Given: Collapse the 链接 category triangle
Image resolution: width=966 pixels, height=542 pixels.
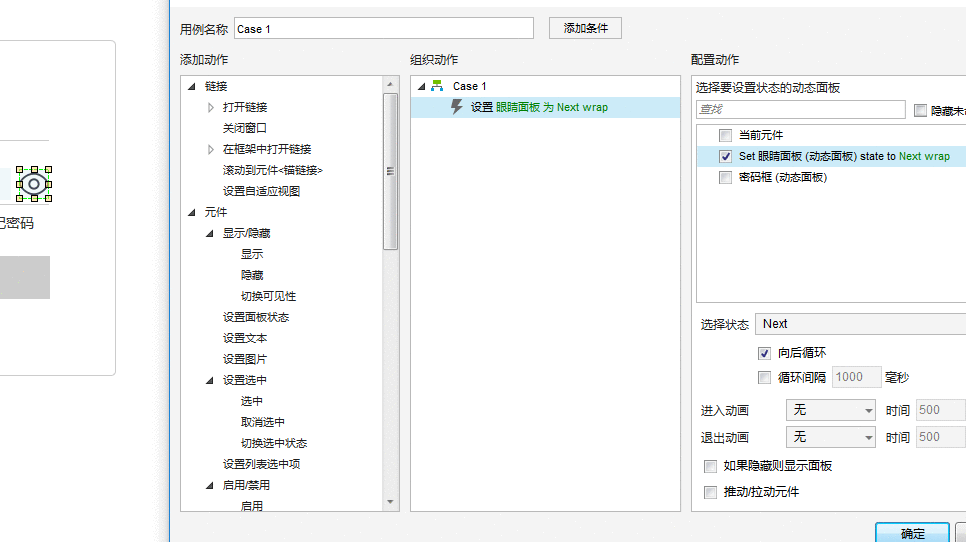Looking at the screenshot, I should [192, 86].
